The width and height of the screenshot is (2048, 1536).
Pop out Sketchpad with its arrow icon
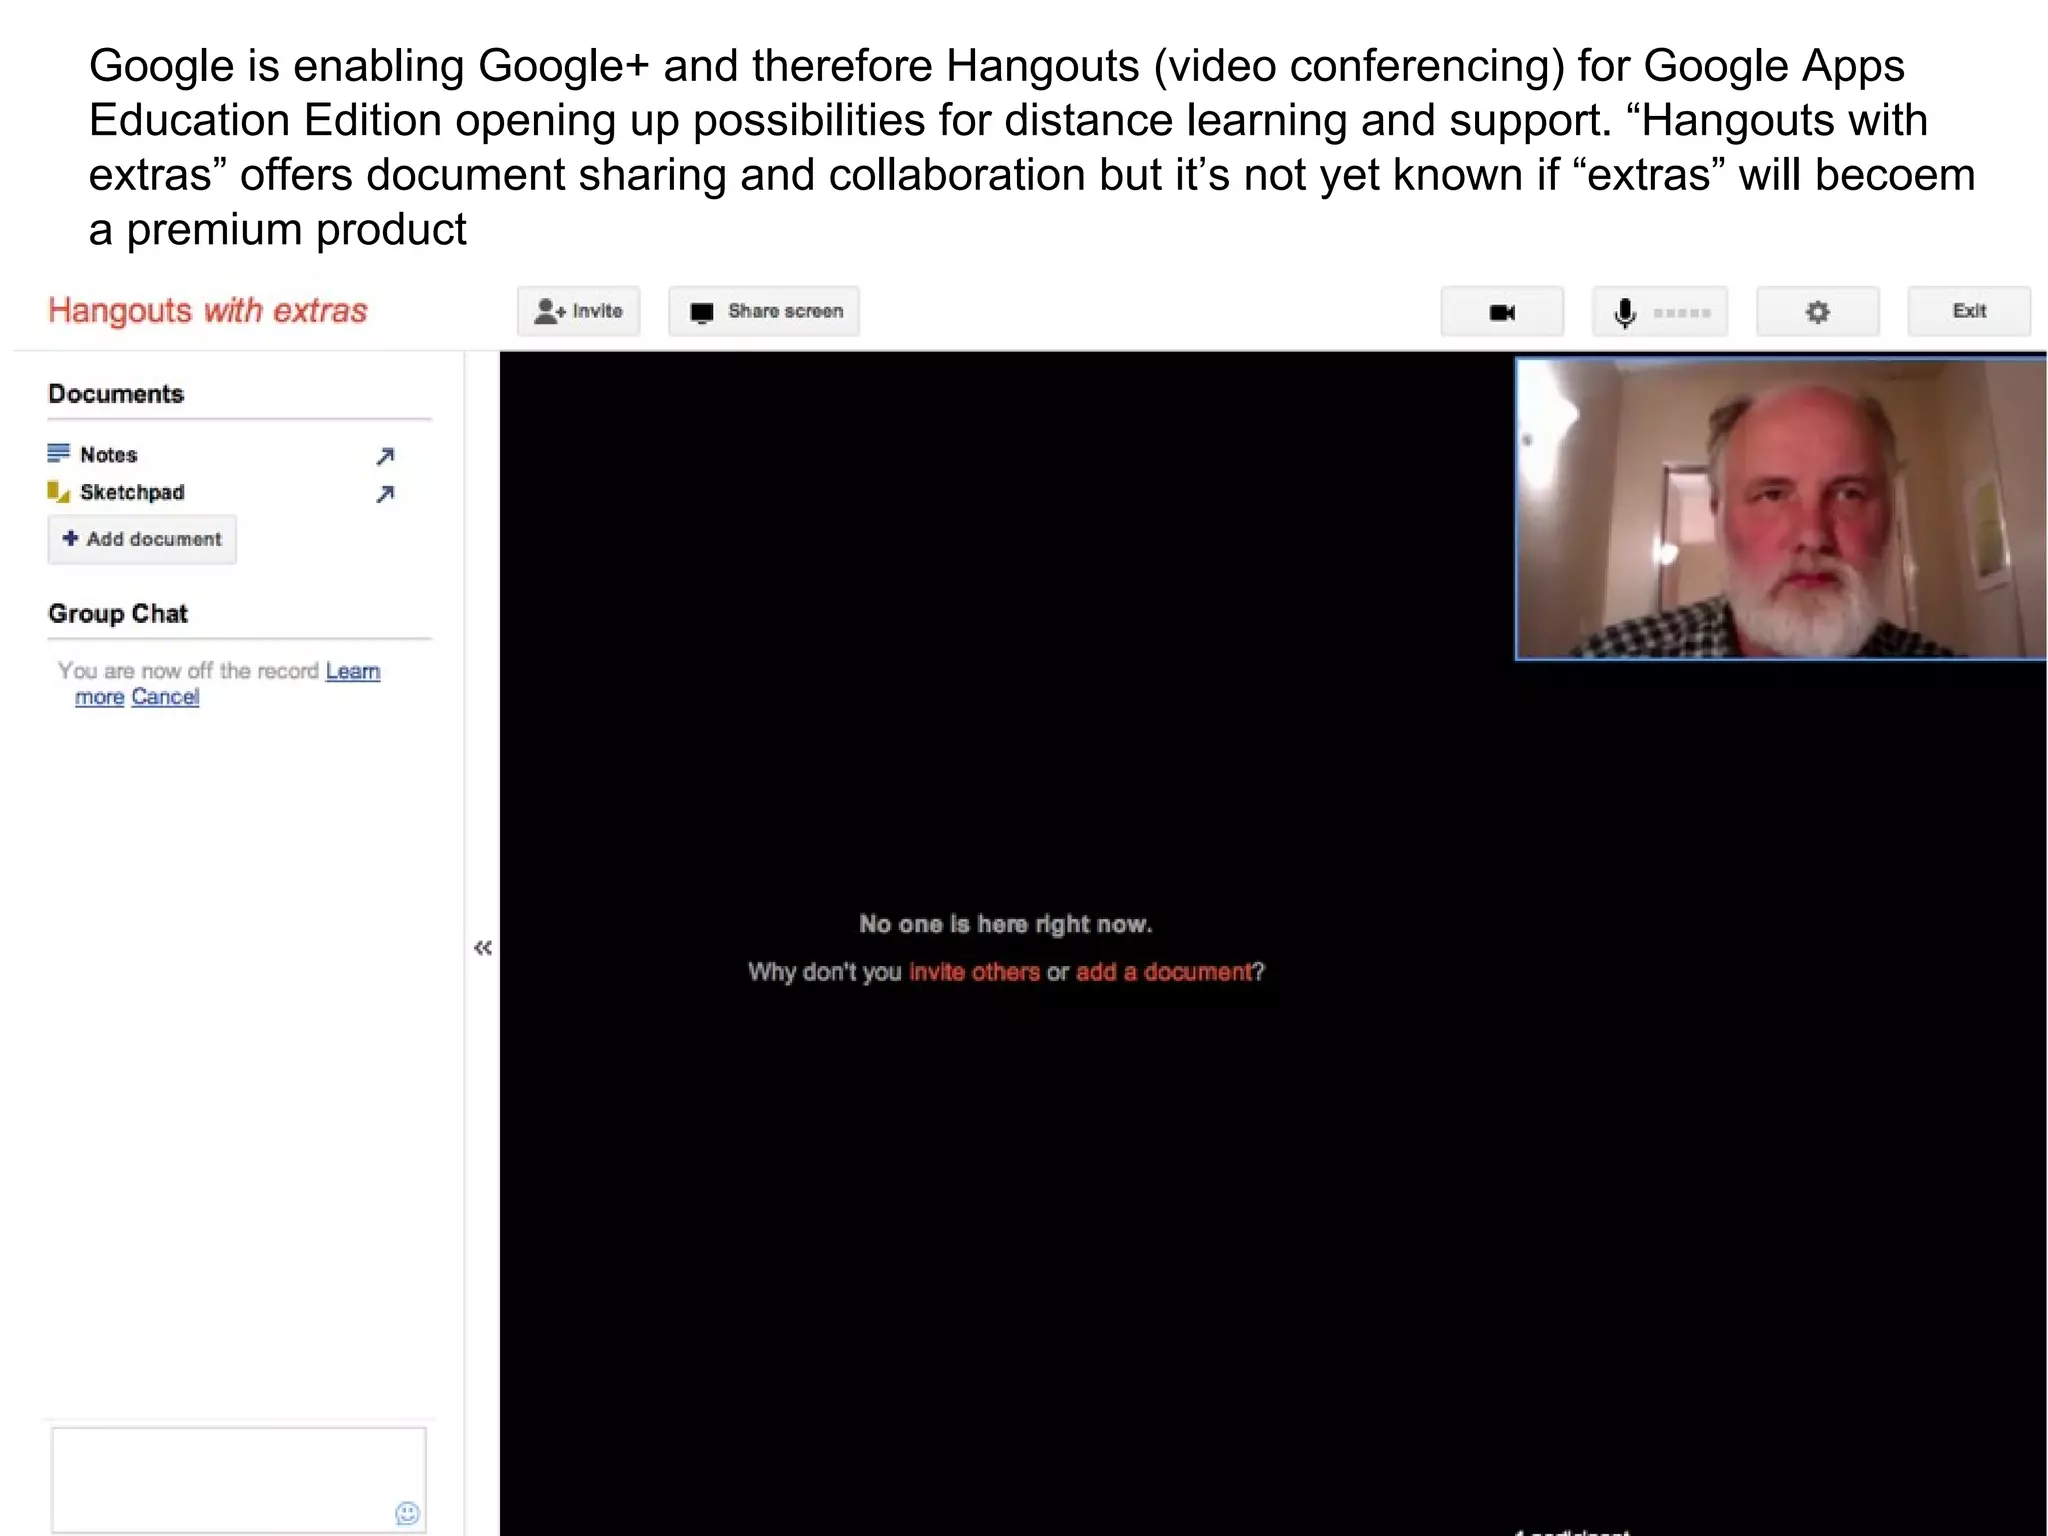click(x=385, y=494)
